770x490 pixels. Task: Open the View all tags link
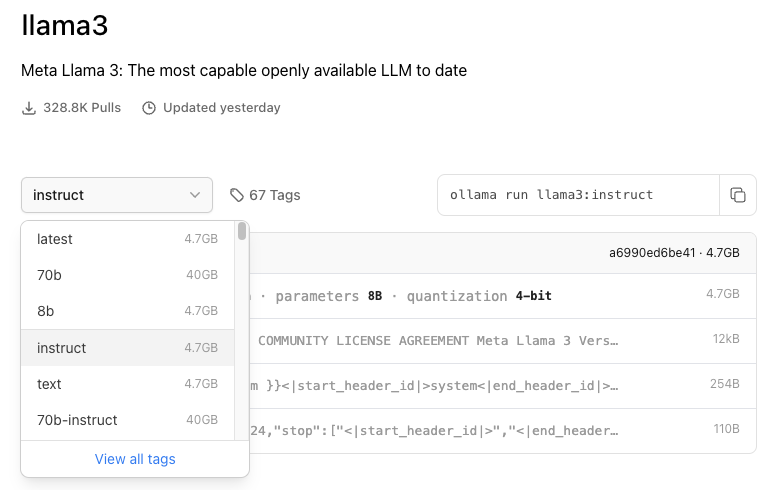click(x=135, y=459)
